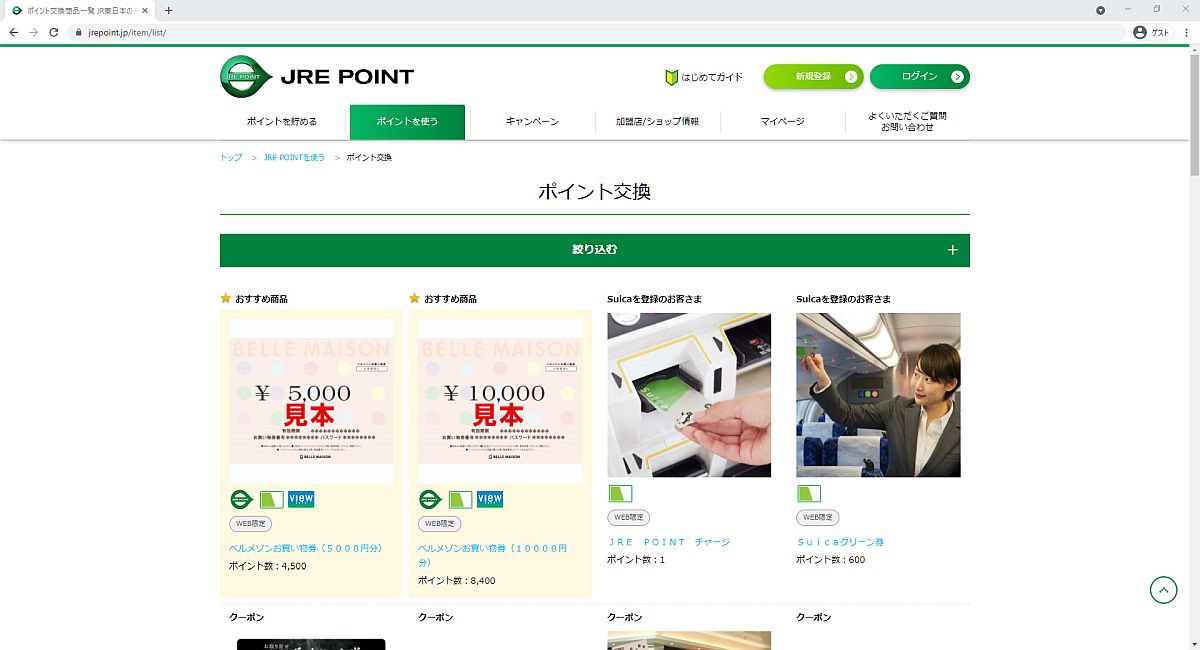This screenshot has height=650, width=1200.
Task: Open the キャンペーン menu item
Action: (x=532, y=121)
